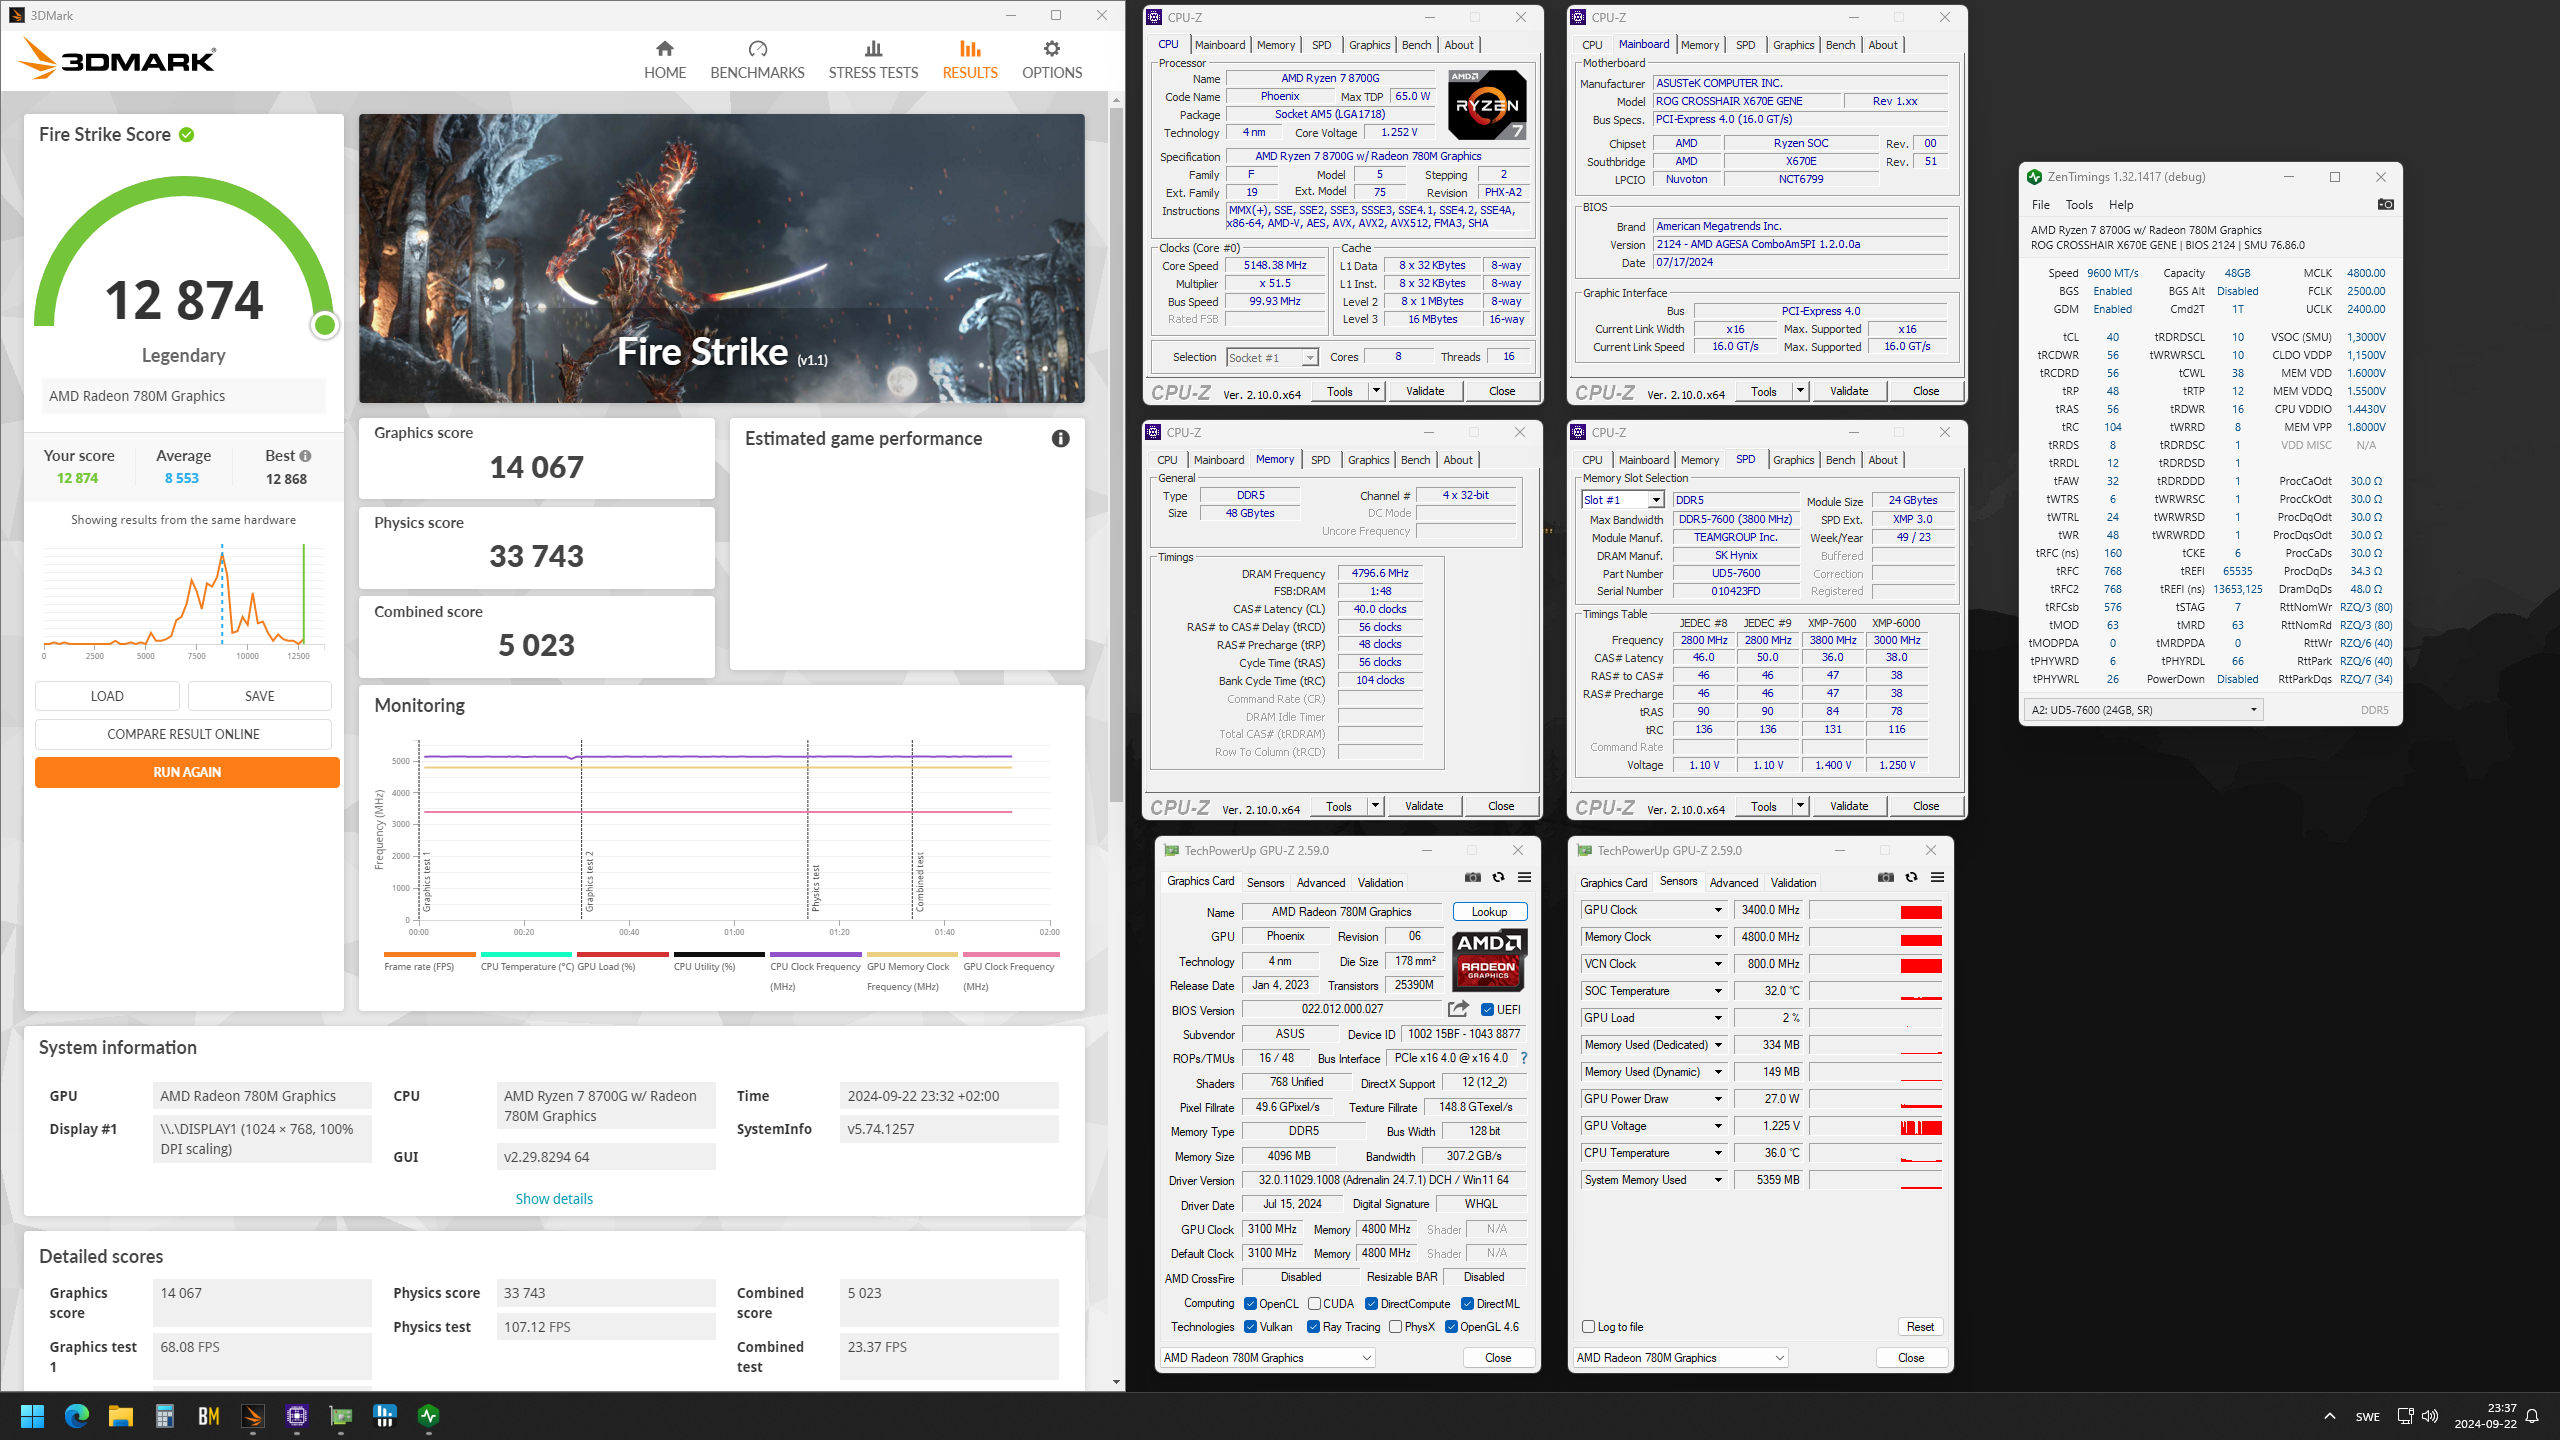Open the Slot #1 dropdown in CPU-Z SPD

click(x=1622, y=500)
